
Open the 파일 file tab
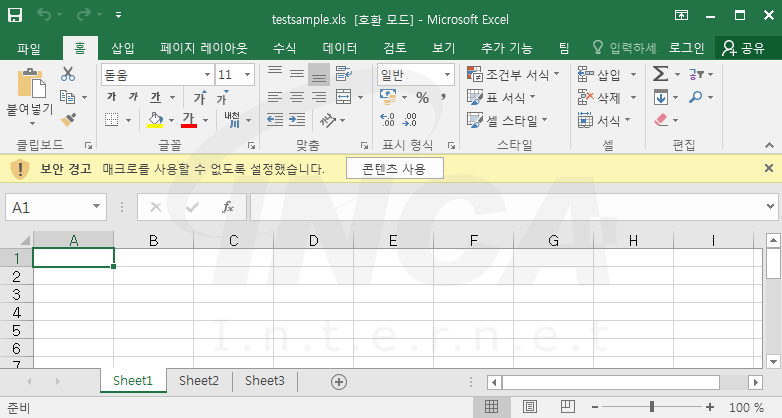(29, 48)
